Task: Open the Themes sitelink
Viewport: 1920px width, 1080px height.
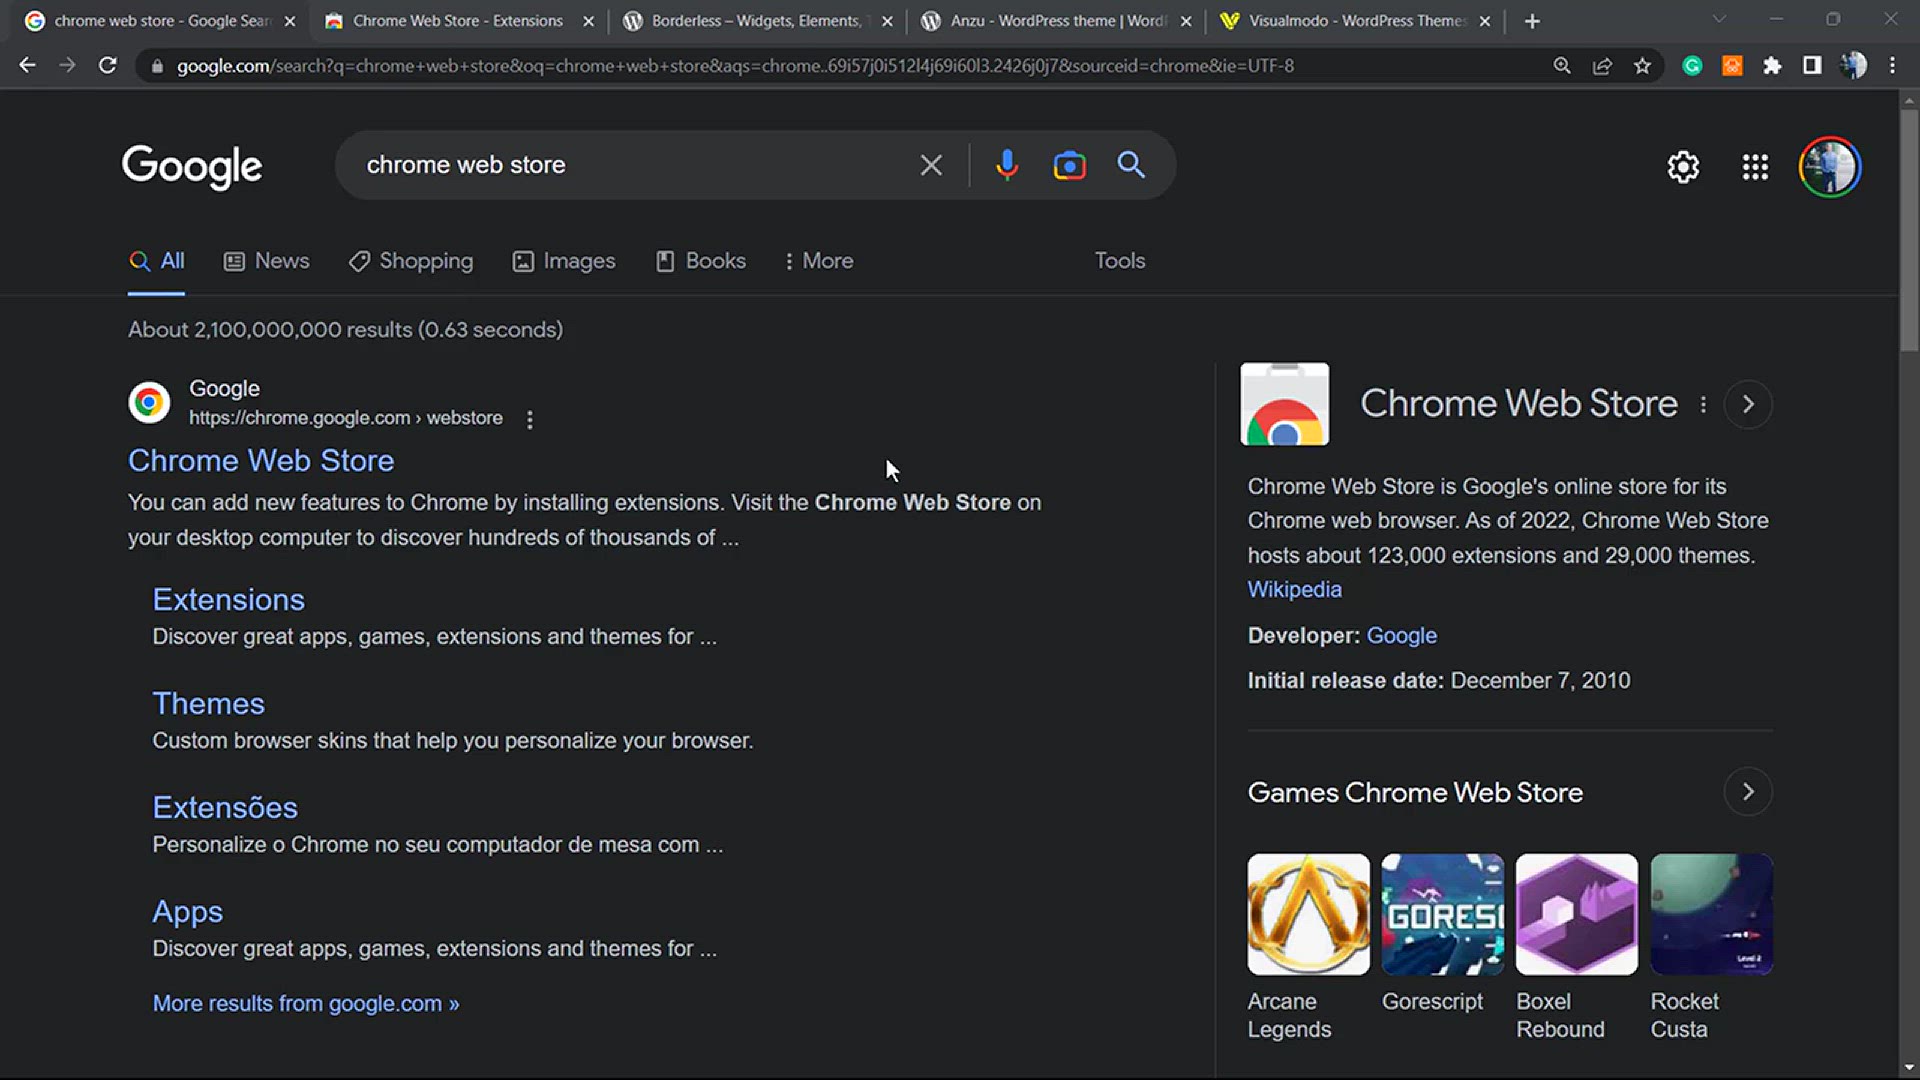Action: [209, 704]
